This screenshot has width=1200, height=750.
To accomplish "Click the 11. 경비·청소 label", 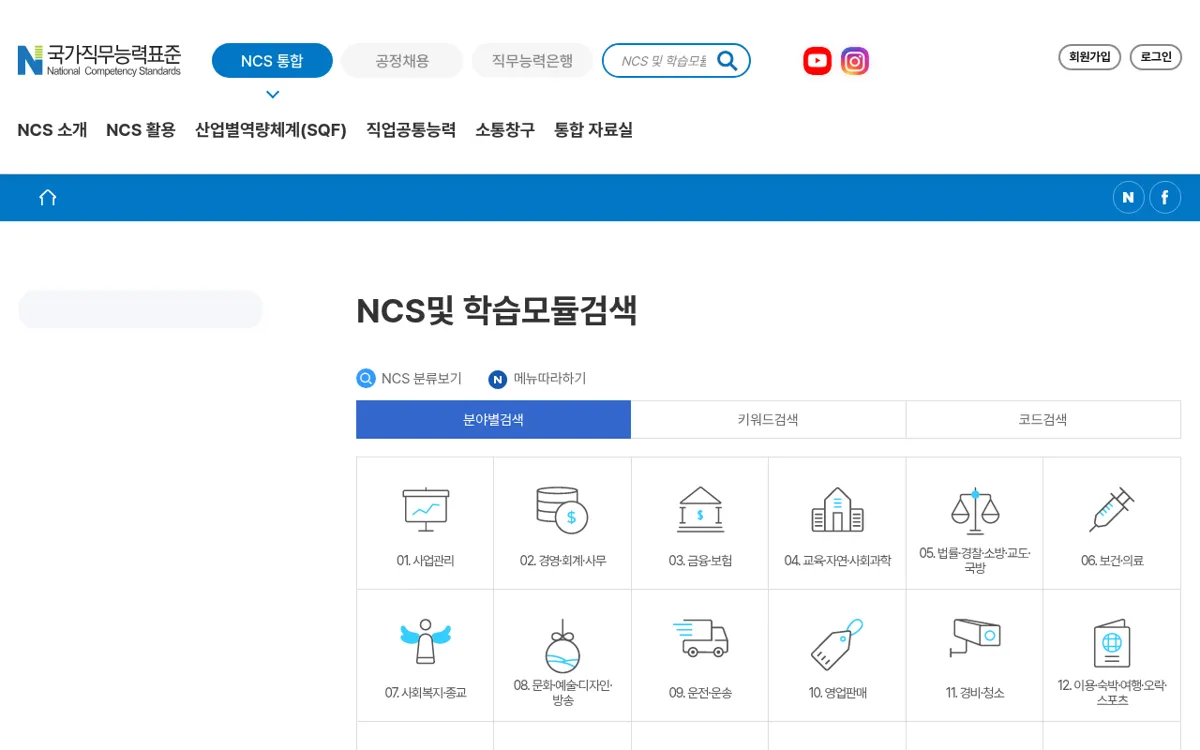I will [x=975, y=693].
